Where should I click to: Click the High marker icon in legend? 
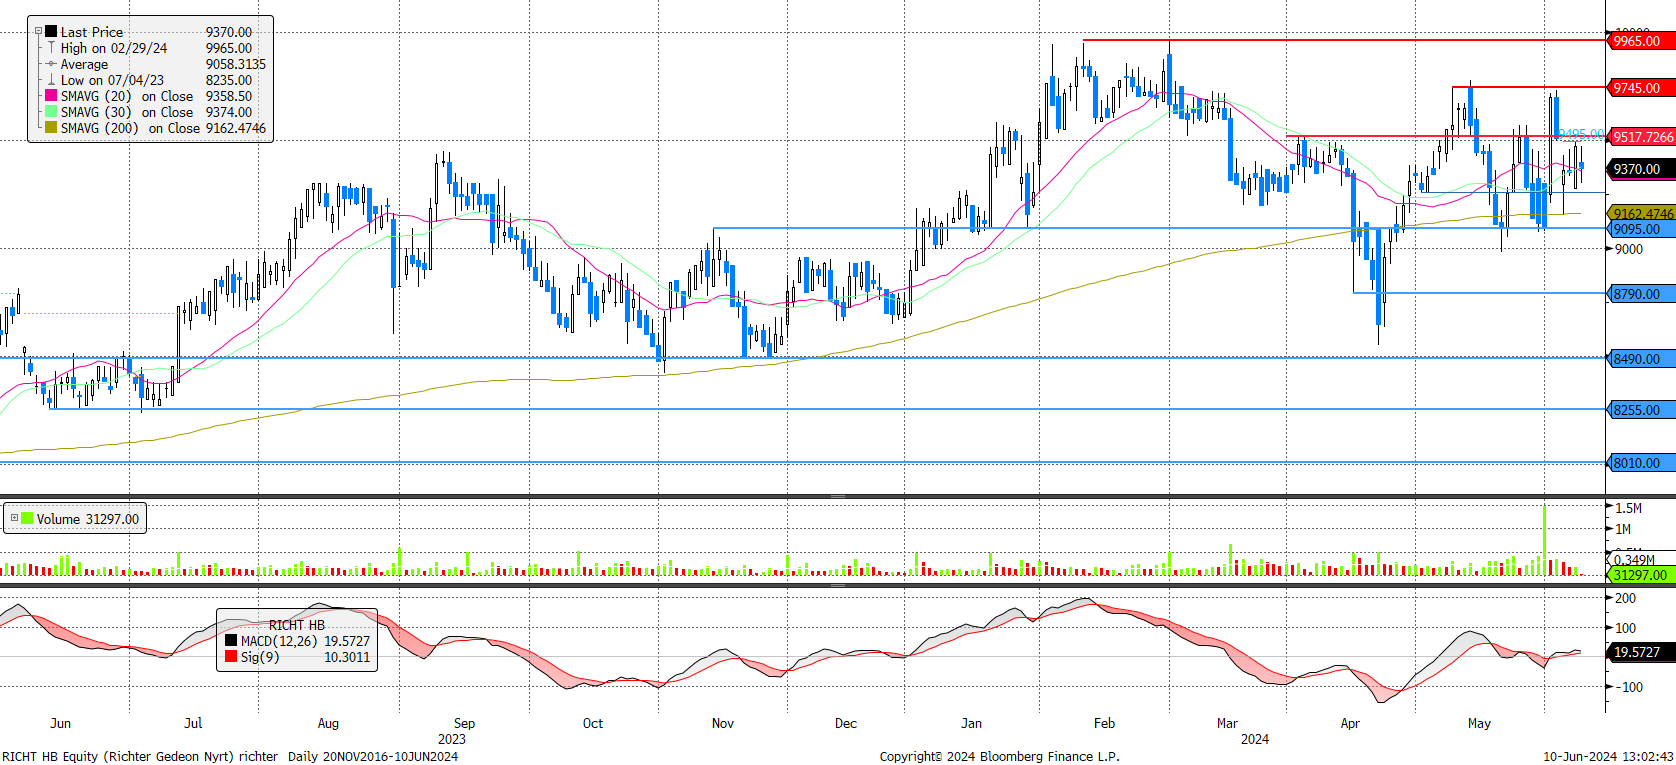click(x=51, y=48)
